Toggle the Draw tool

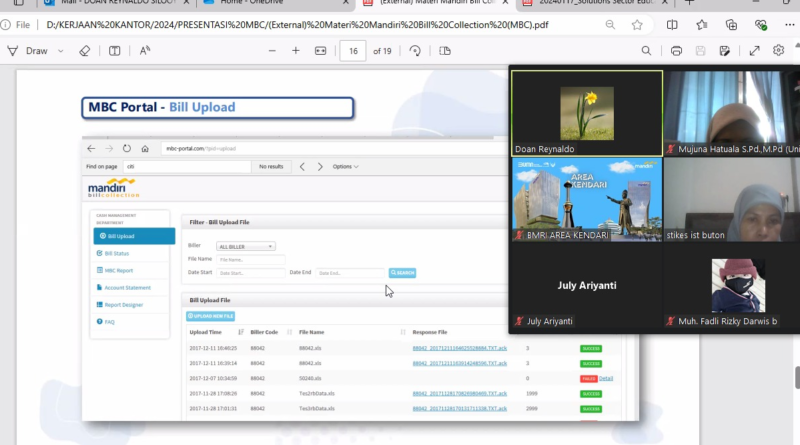36,50
